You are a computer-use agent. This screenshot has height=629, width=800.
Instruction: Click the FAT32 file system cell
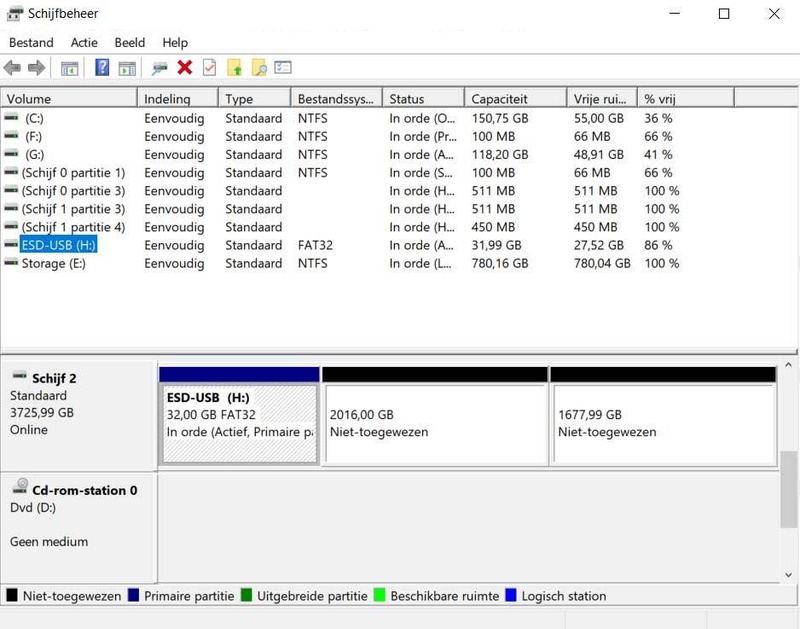(315, 245)
